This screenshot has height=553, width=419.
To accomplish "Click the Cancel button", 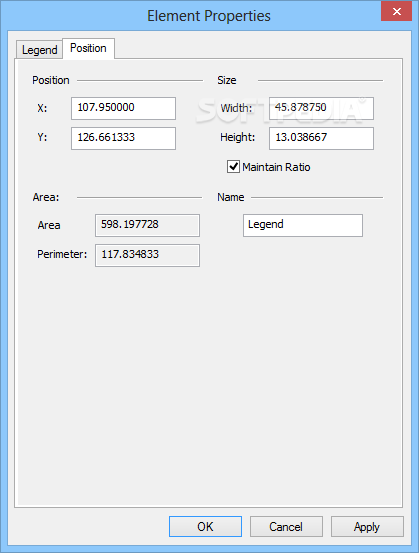I will (x=286, y=527).
